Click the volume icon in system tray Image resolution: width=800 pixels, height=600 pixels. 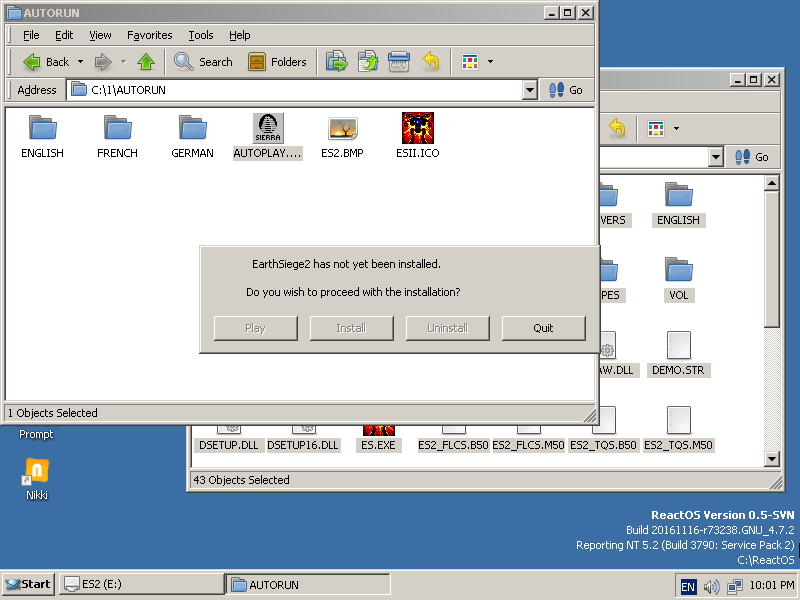712,586
